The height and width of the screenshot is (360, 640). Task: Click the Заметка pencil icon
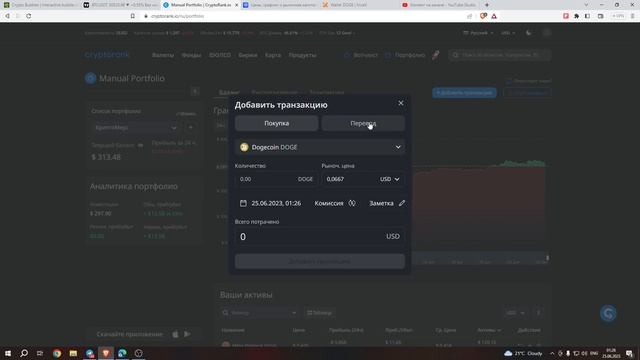click(x=402, y=203)
